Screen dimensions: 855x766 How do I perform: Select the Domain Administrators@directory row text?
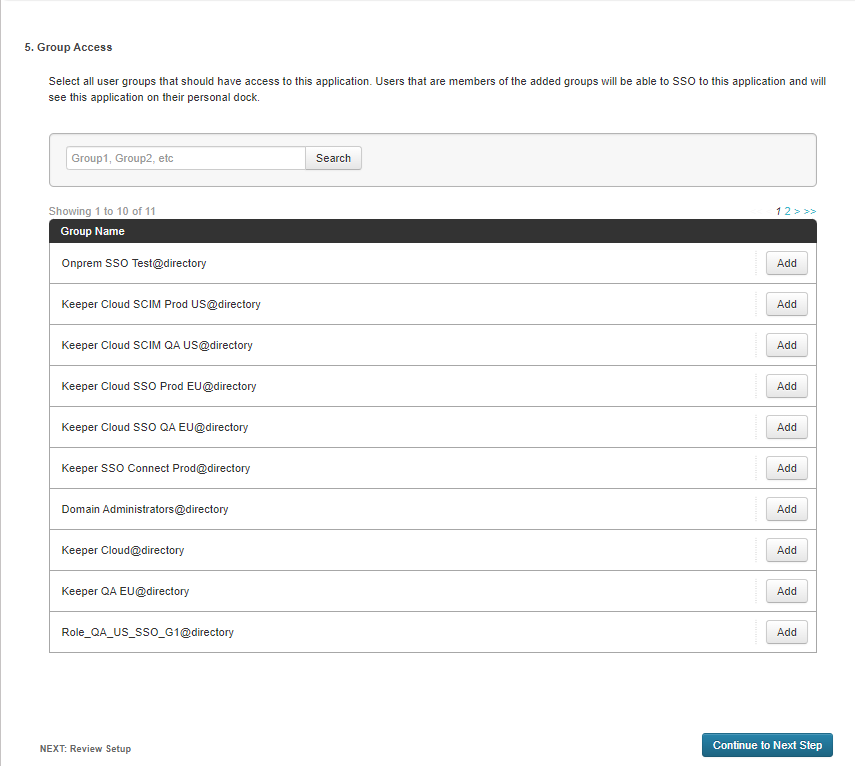(x=145, y=509)
